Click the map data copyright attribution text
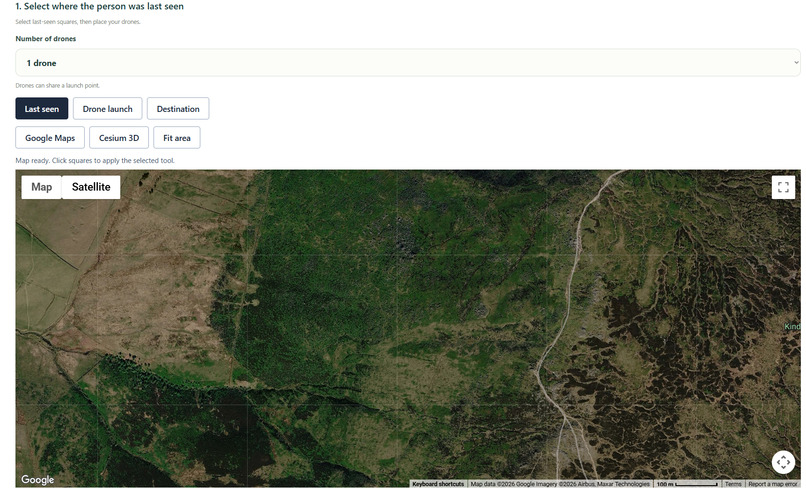Viewport: 806px width, 488px height. point(560,484)
